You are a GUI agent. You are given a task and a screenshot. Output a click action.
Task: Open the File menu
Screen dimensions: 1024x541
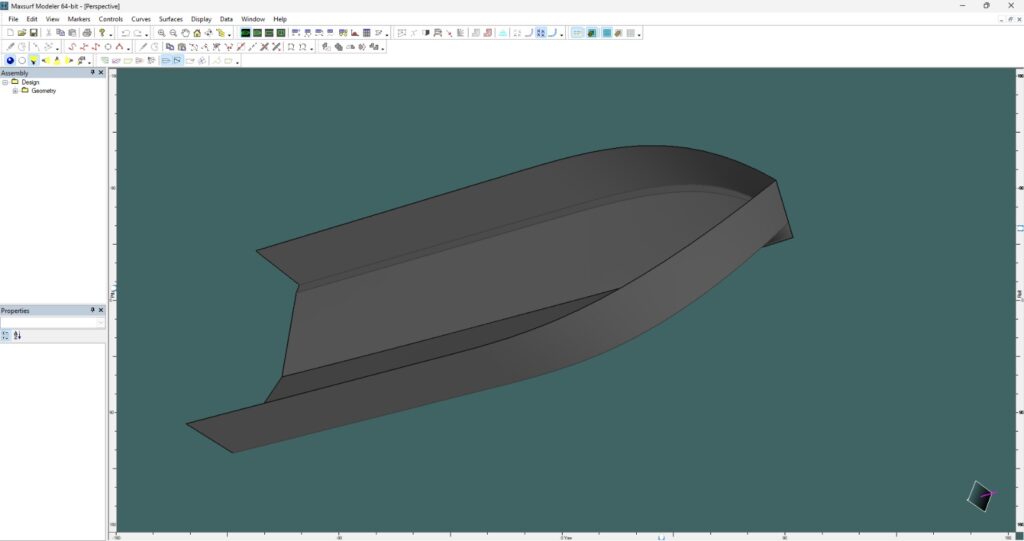[x=13, y=19]
